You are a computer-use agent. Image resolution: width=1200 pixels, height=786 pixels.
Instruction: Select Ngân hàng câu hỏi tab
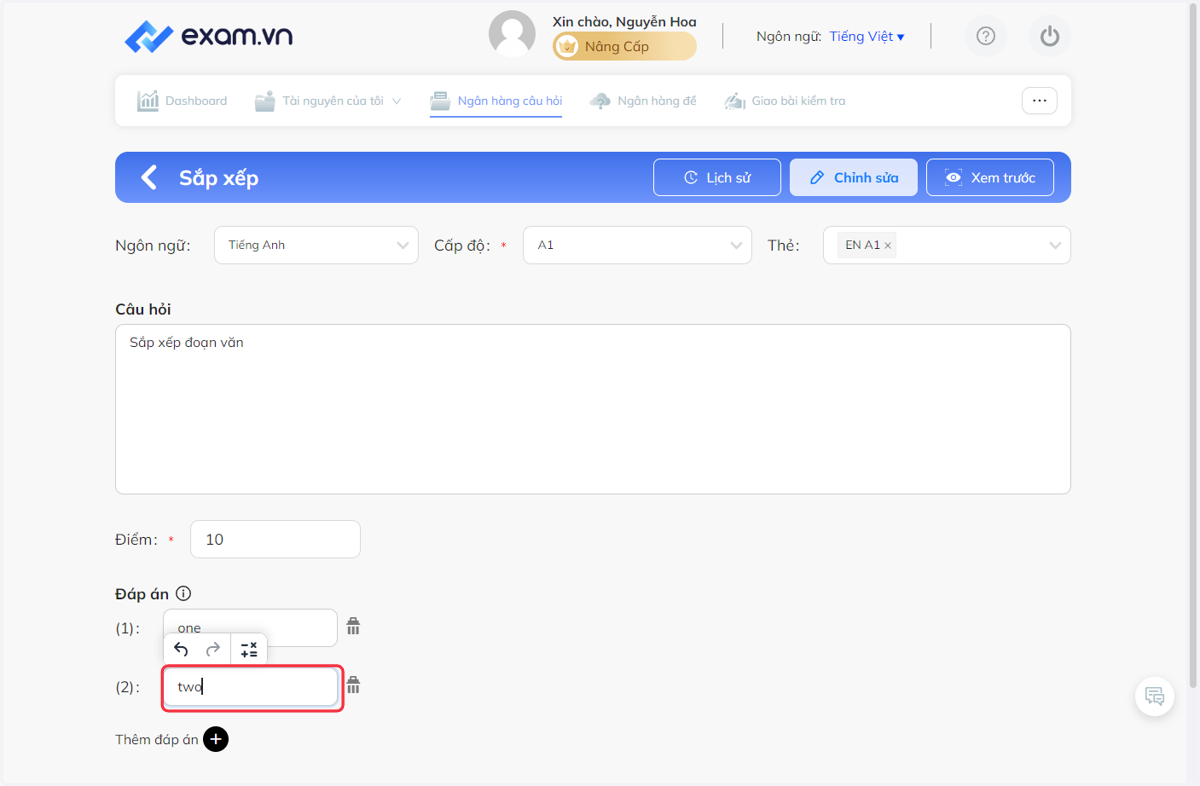496,101
